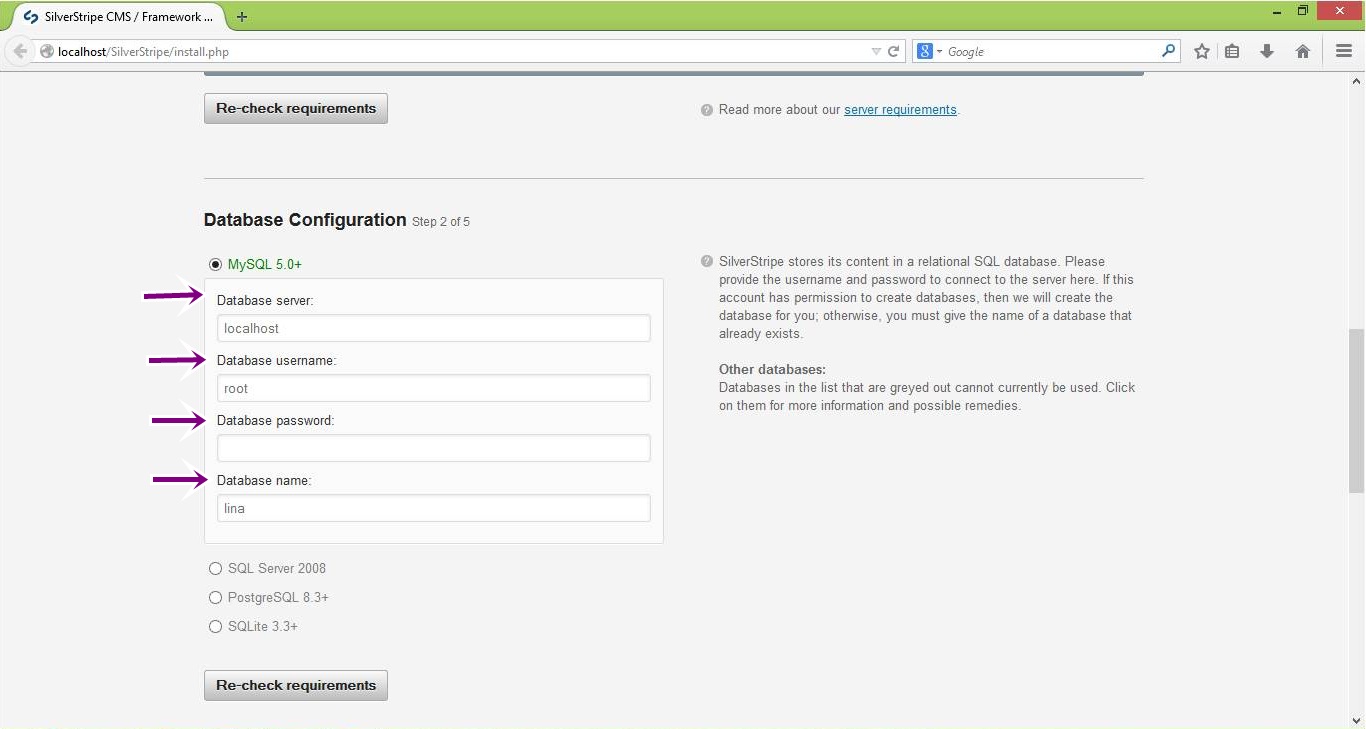The height and width of the screenshot is (729, 1366).
Task: Select the SQL Server 2008 option
Action: (215, 569)
